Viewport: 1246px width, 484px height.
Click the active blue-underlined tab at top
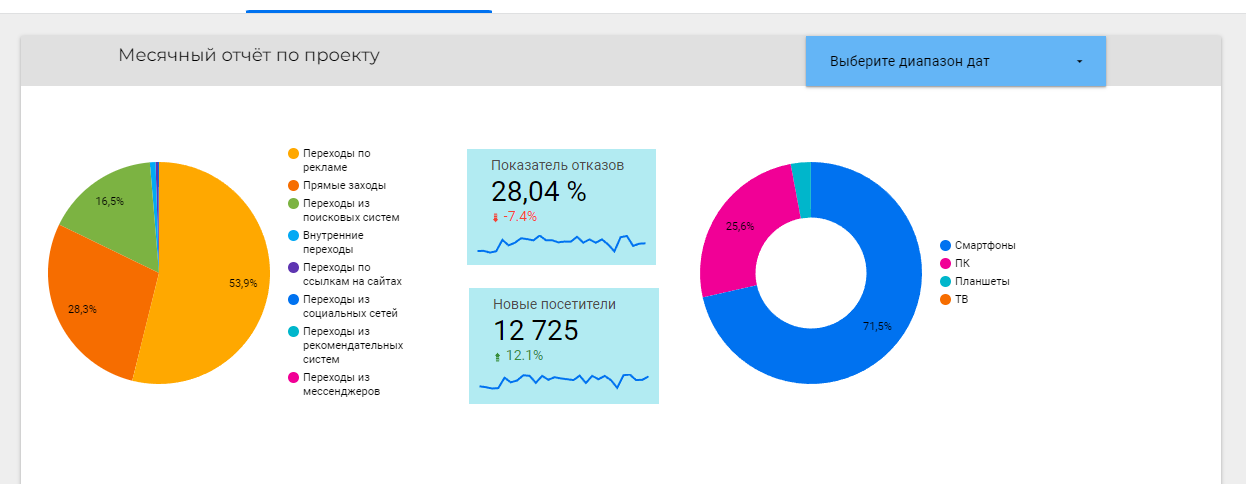[x=369, y=8]
